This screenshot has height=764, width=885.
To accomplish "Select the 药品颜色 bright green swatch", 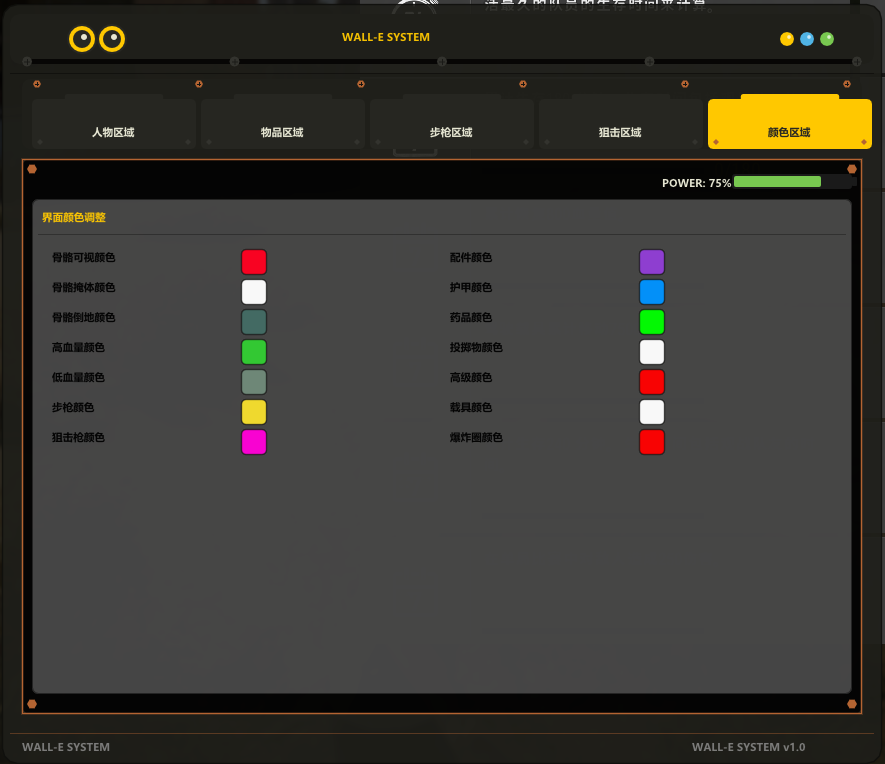I will [652, 322].
